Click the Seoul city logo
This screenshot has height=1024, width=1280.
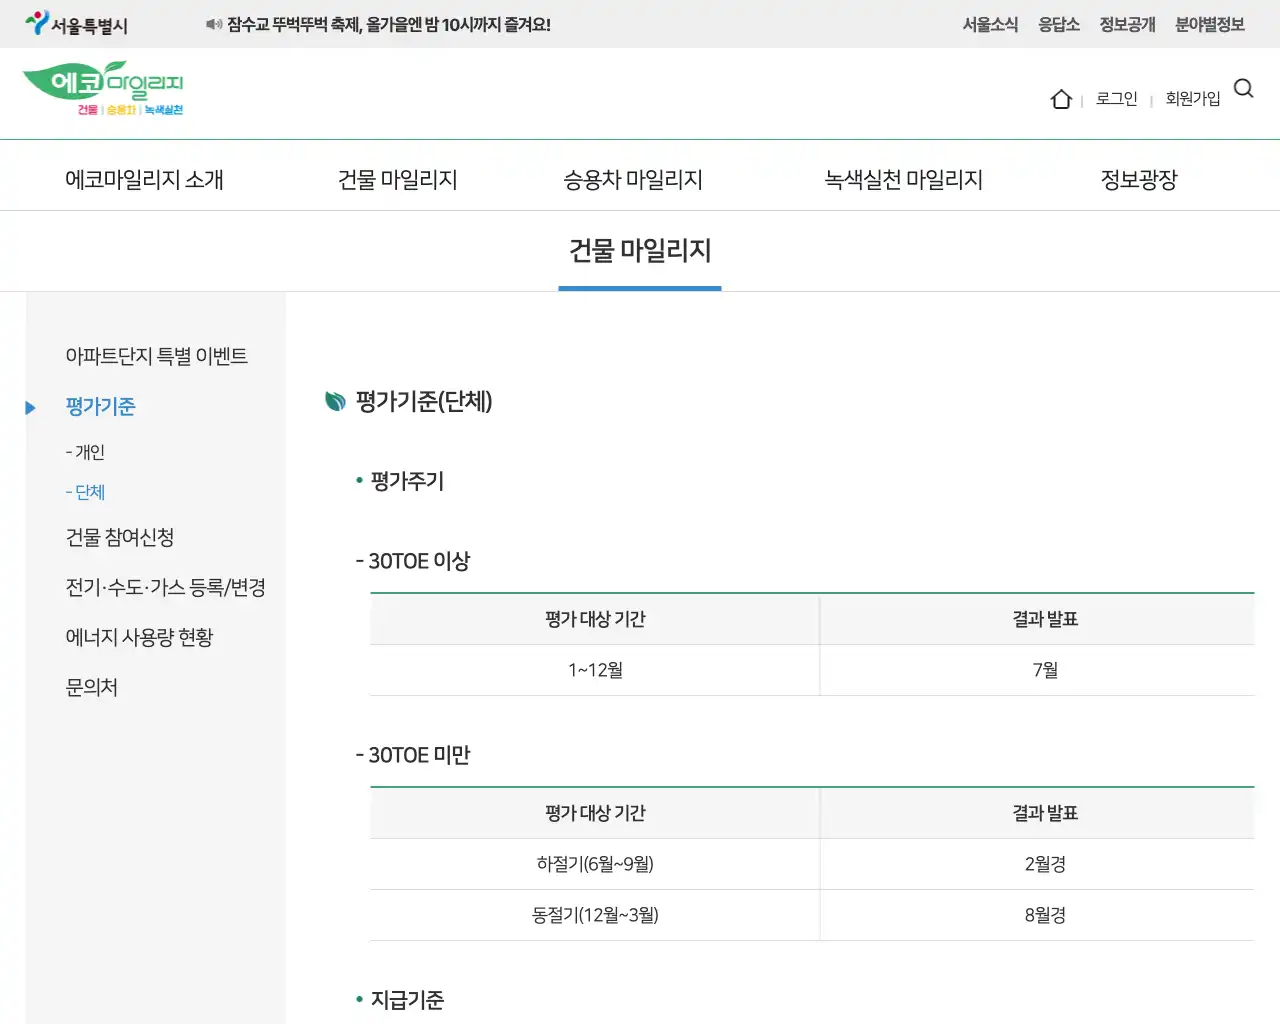coord(77,24)
